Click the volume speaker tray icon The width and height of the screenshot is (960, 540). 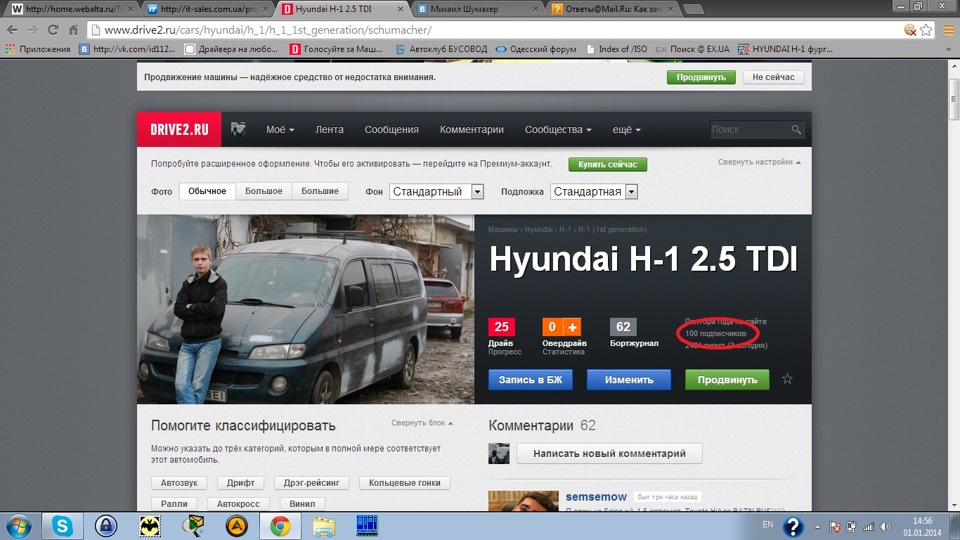tap(885, 527)
